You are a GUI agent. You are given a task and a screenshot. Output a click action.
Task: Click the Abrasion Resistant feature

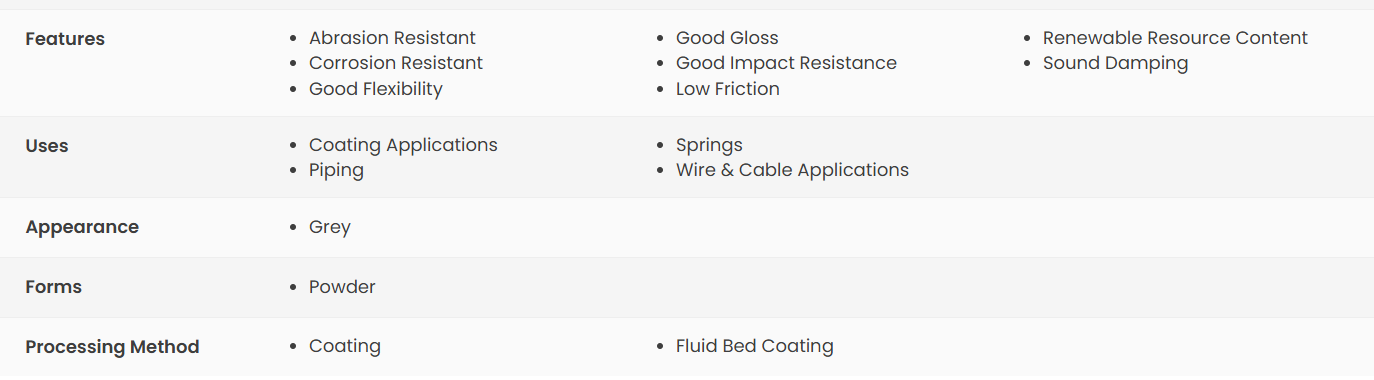click(392, 38)
